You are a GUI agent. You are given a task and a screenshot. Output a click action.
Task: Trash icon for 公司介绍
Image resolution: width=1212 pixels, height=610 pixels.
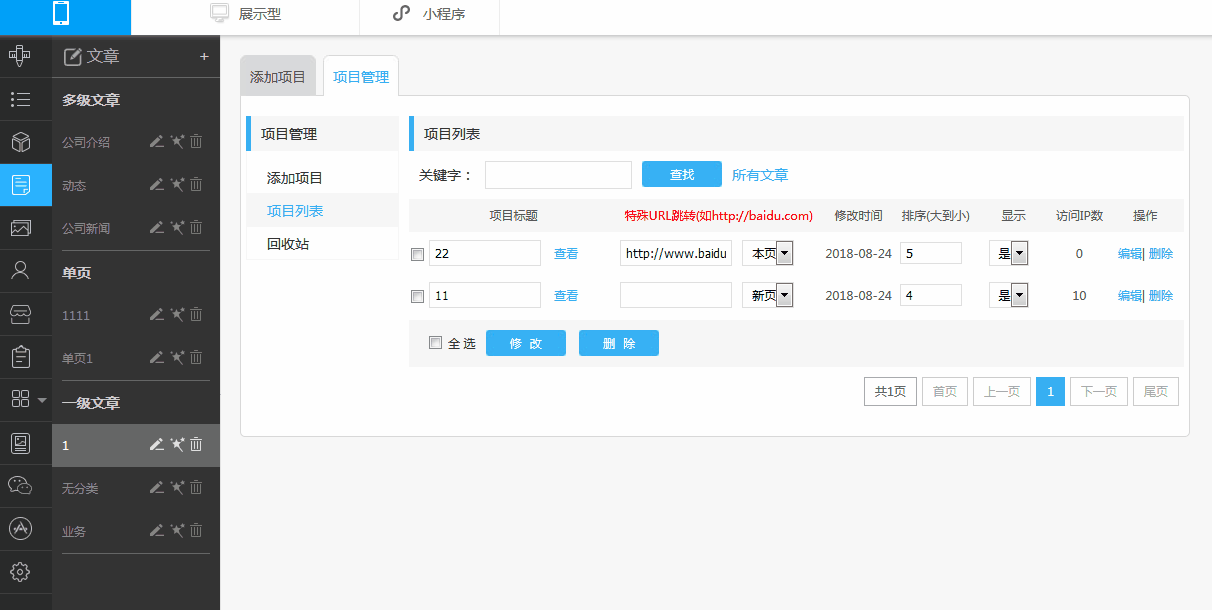coord(196,141)
